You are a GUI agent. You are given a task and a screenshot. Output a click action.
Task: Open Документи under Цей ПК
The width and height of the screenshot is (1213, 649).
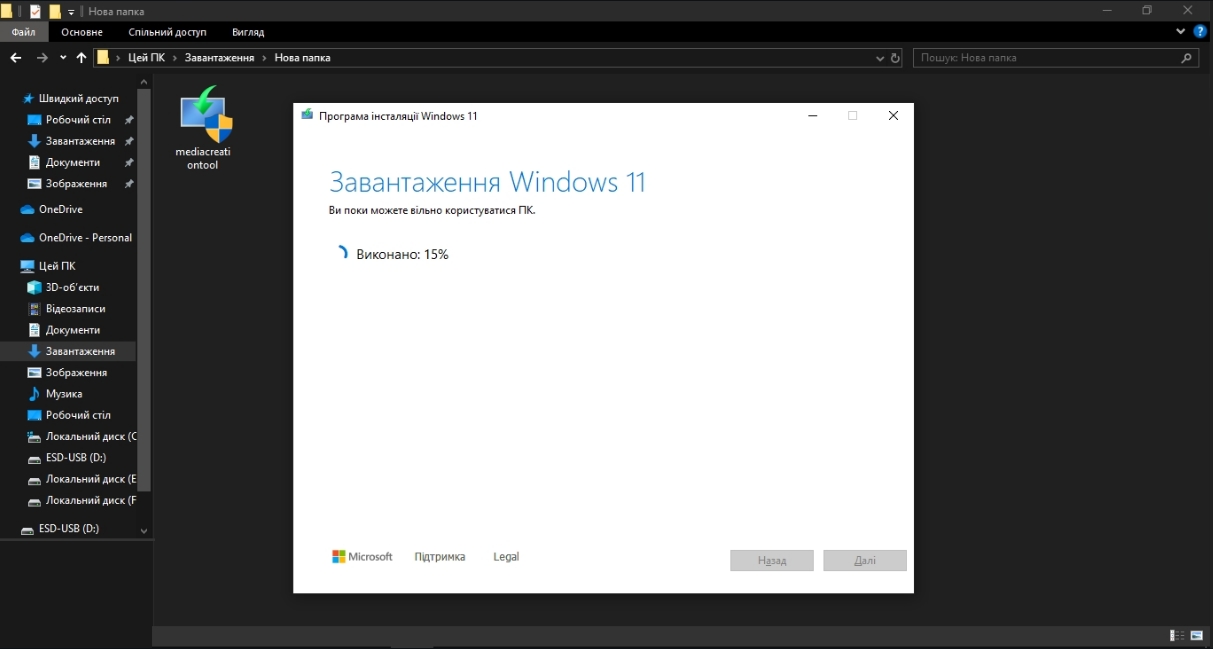tap(73, 330)
